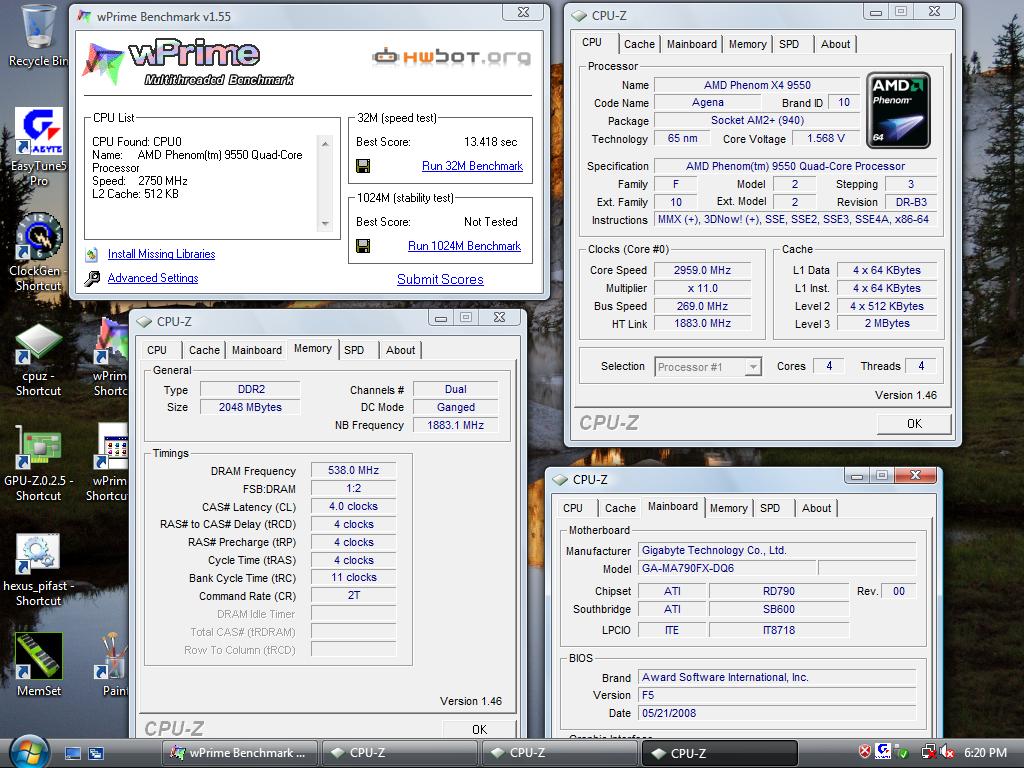Switch to CPU tab in Memory CPU-Z window
Image resolution: width=1024 pixels, height=768 pixels.
pos(157,350)
